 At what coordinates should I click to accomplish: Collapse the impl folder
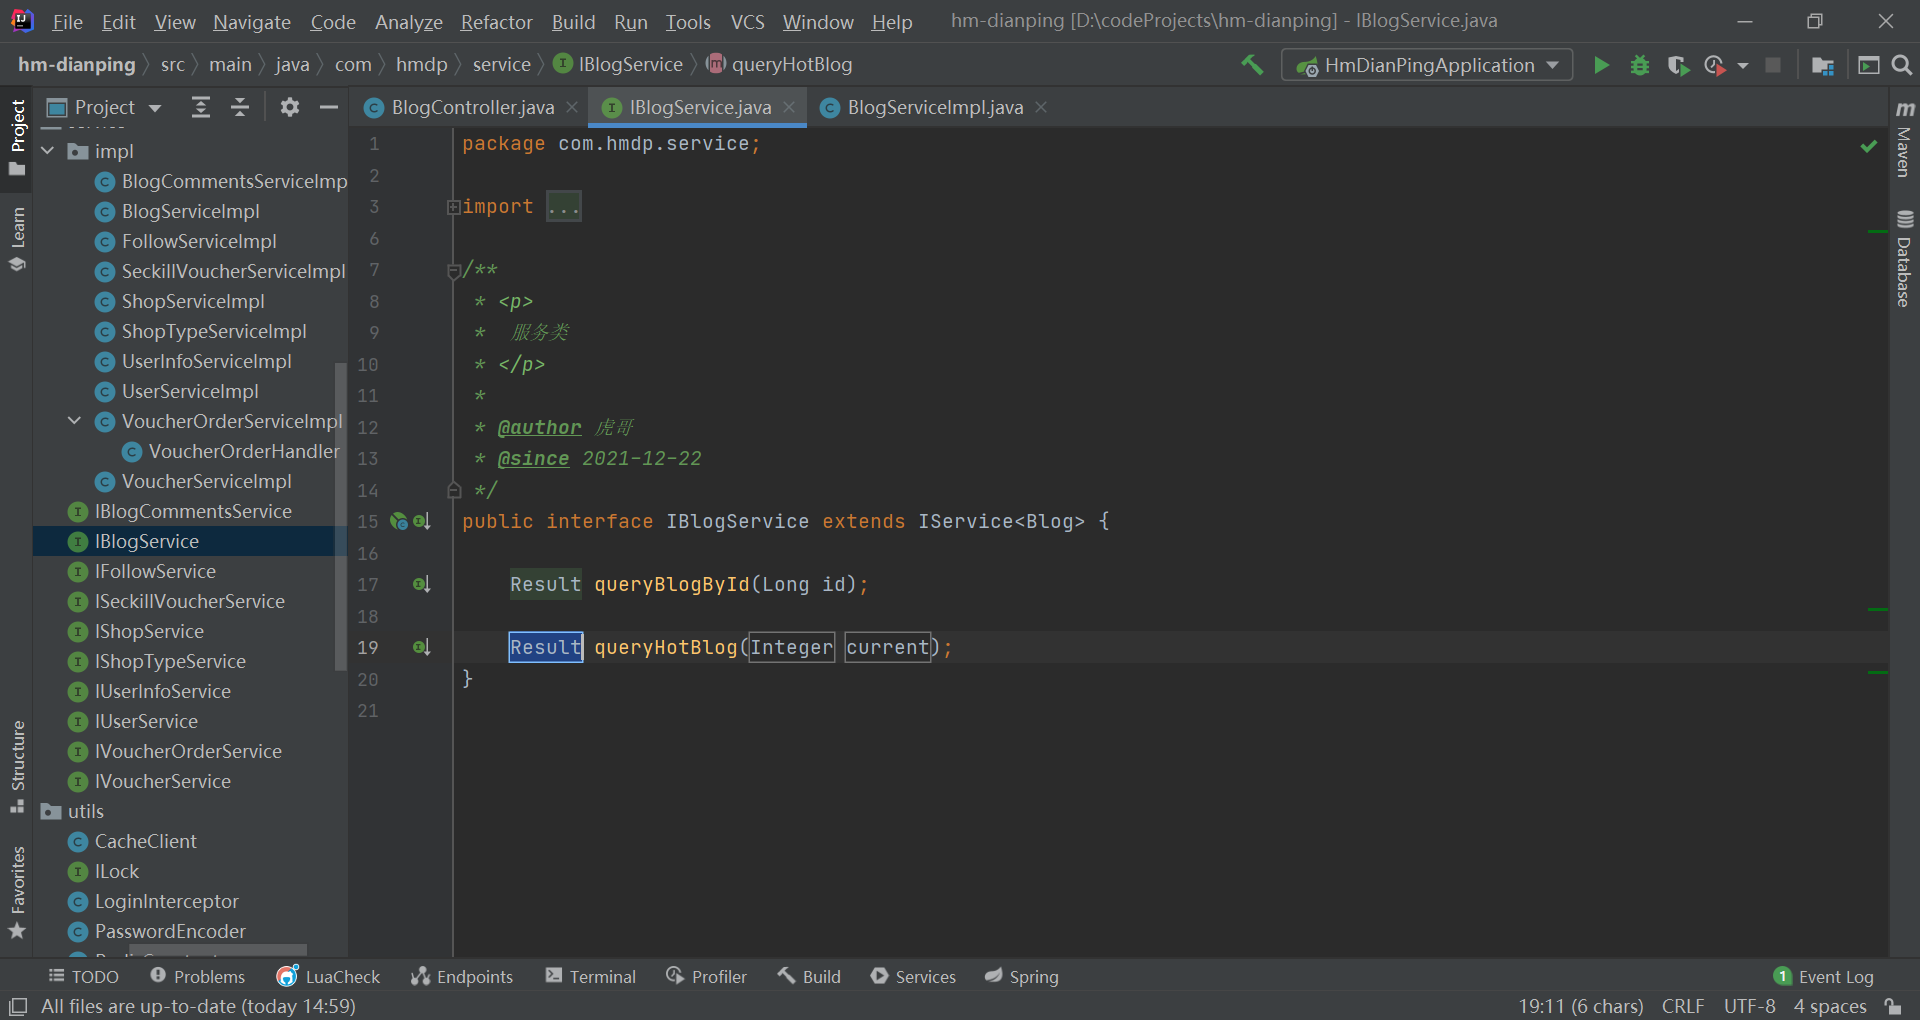pyautogui.click(x=48, y=151)
